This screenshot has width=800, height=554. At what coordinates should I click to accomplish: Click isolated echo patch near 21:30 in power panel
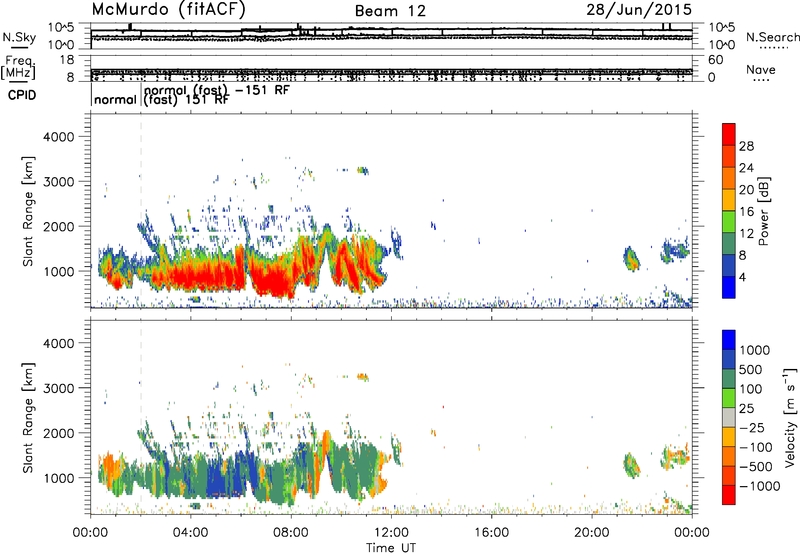click(x=632, y=259)
